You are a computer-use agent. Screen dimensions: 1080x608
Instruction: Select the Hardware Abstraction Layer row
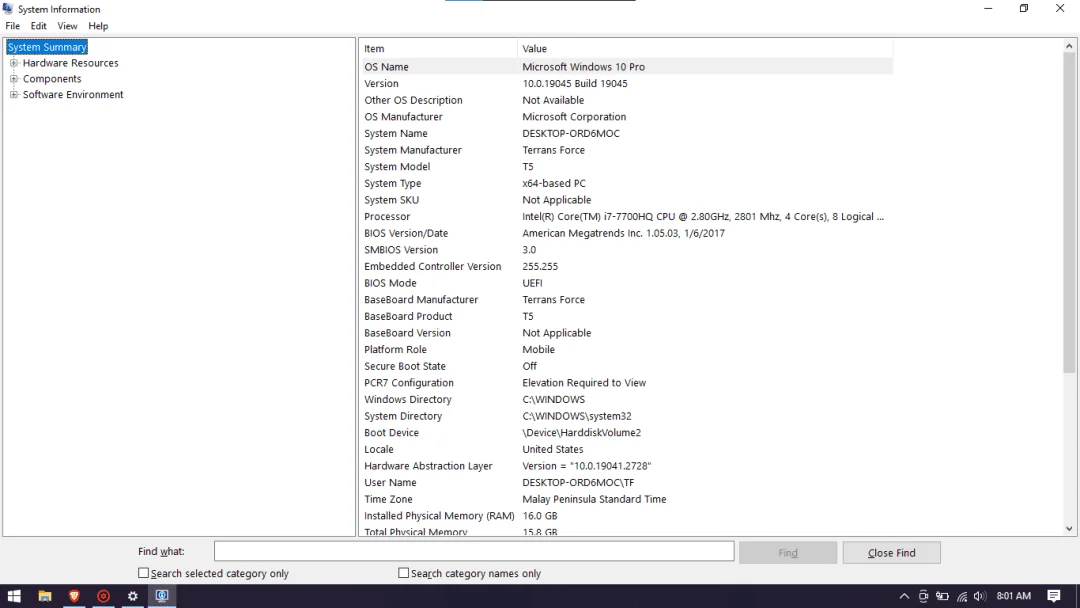(626, 466)
